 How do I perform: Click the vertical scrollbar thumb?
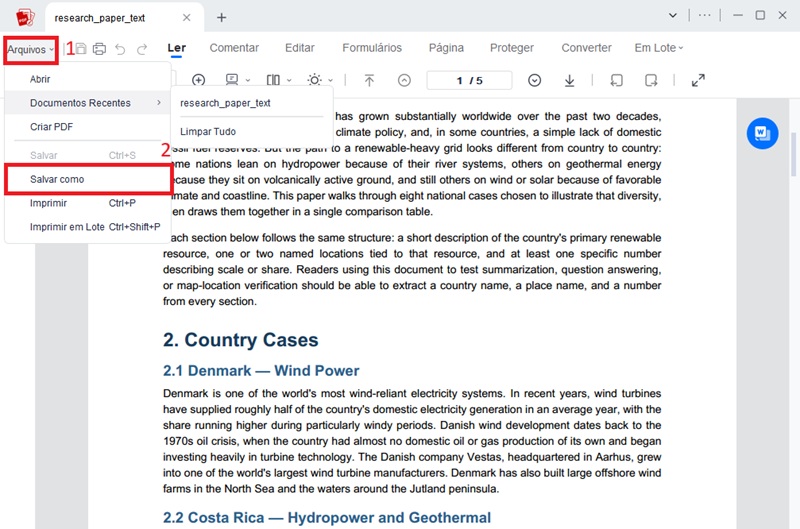[x=793, y=154]
